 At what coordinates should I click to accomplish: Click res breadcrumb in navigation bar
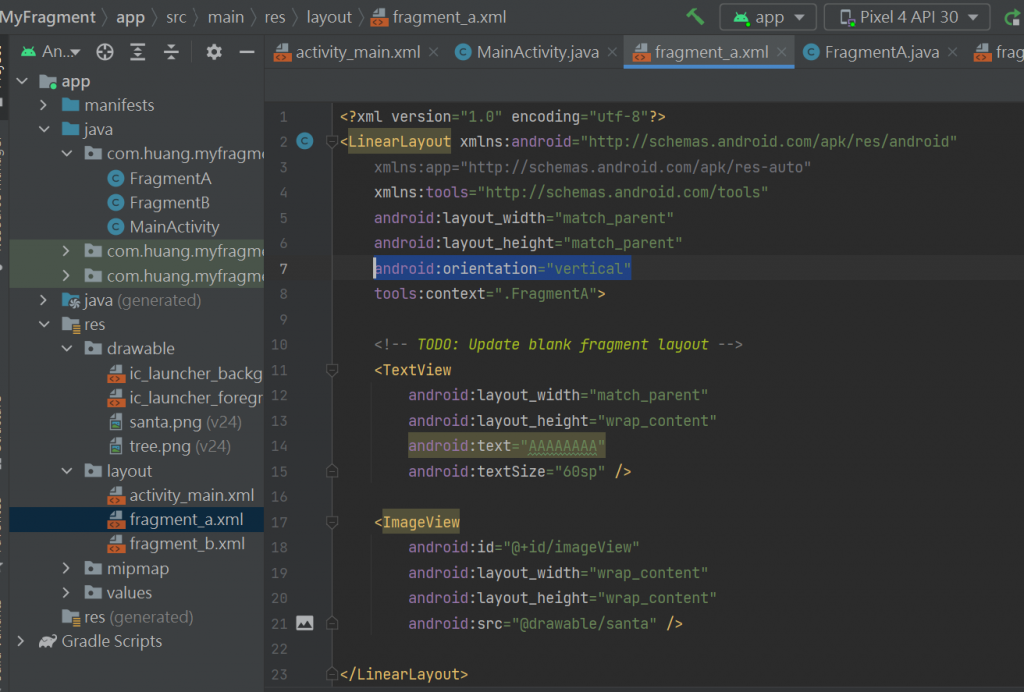275,17
